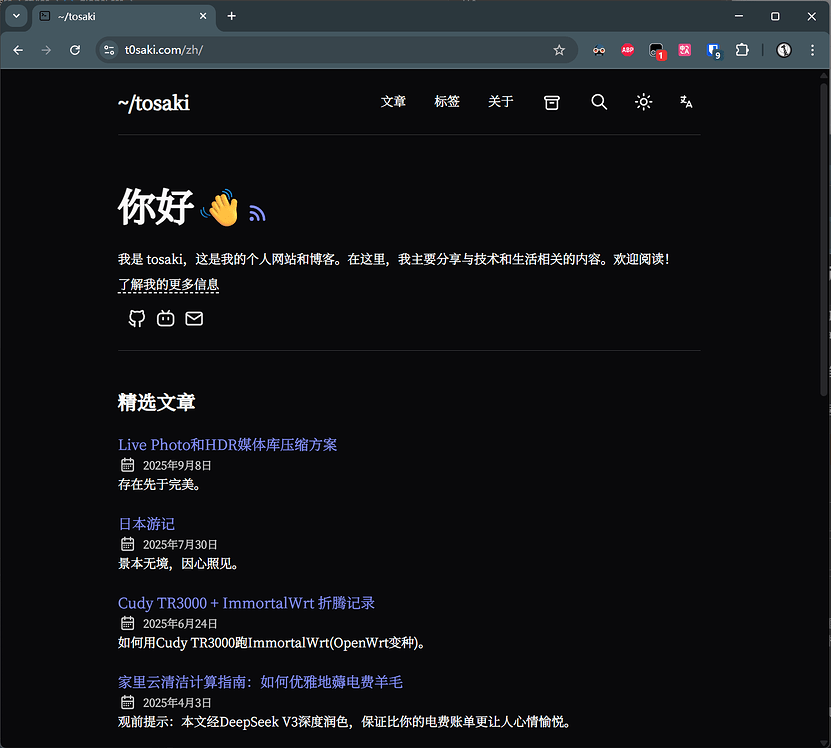Open the RSS feed icon beside 你好
The image size is (831, 748).
(x=257, y=213)
